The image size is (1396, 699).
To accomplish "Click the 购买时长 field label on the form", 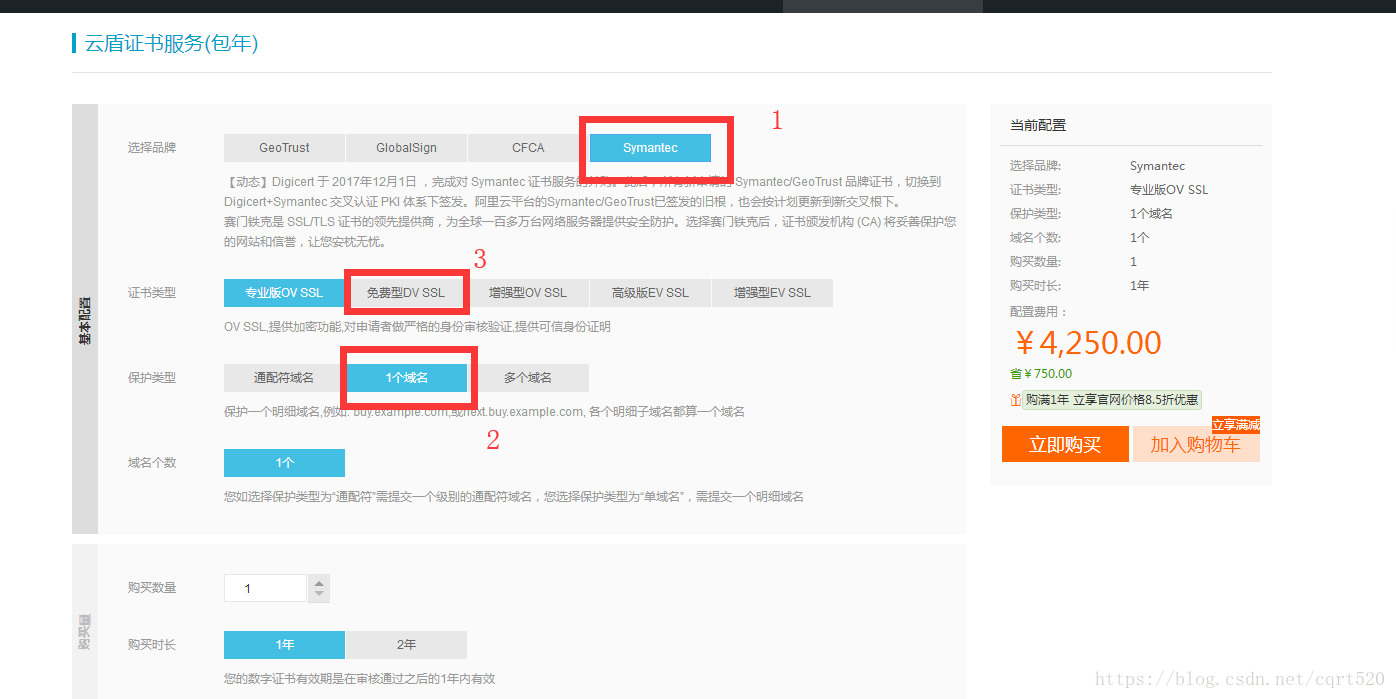I will click(x=152, y=645).
